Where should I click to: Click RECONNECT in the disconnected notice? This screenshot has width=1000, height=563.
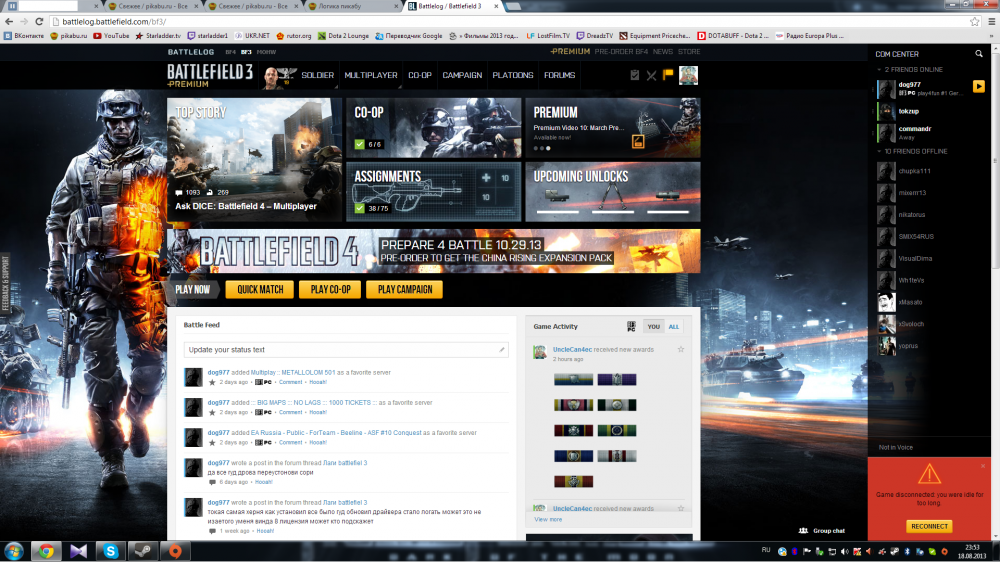coord(929,527)
